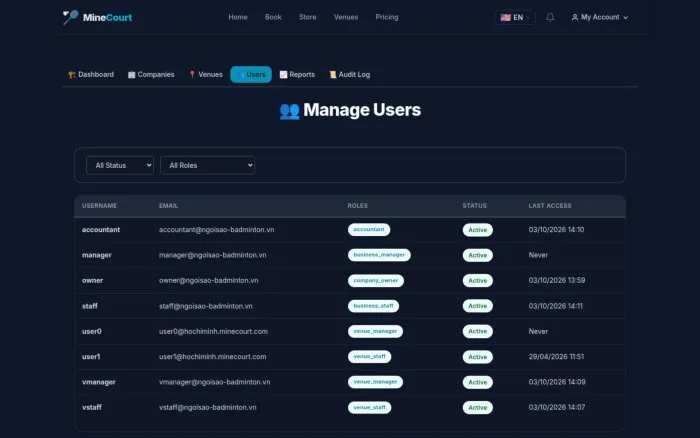Select username "user1"
700x438 pixels.
[x=91, y=357]
